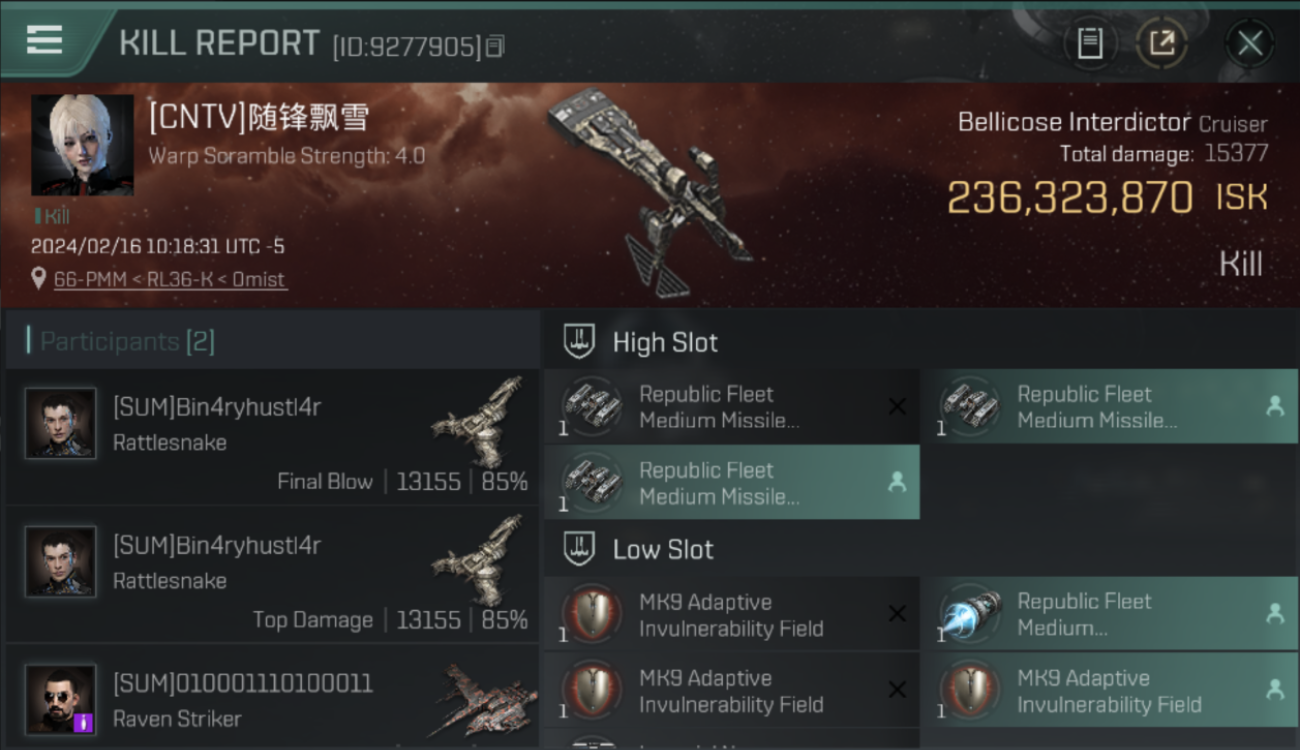Image resolution: width=1300 pixels, height=750 pixels.
Task: Click the share export icon
Action: click(x=1162, y=43)
